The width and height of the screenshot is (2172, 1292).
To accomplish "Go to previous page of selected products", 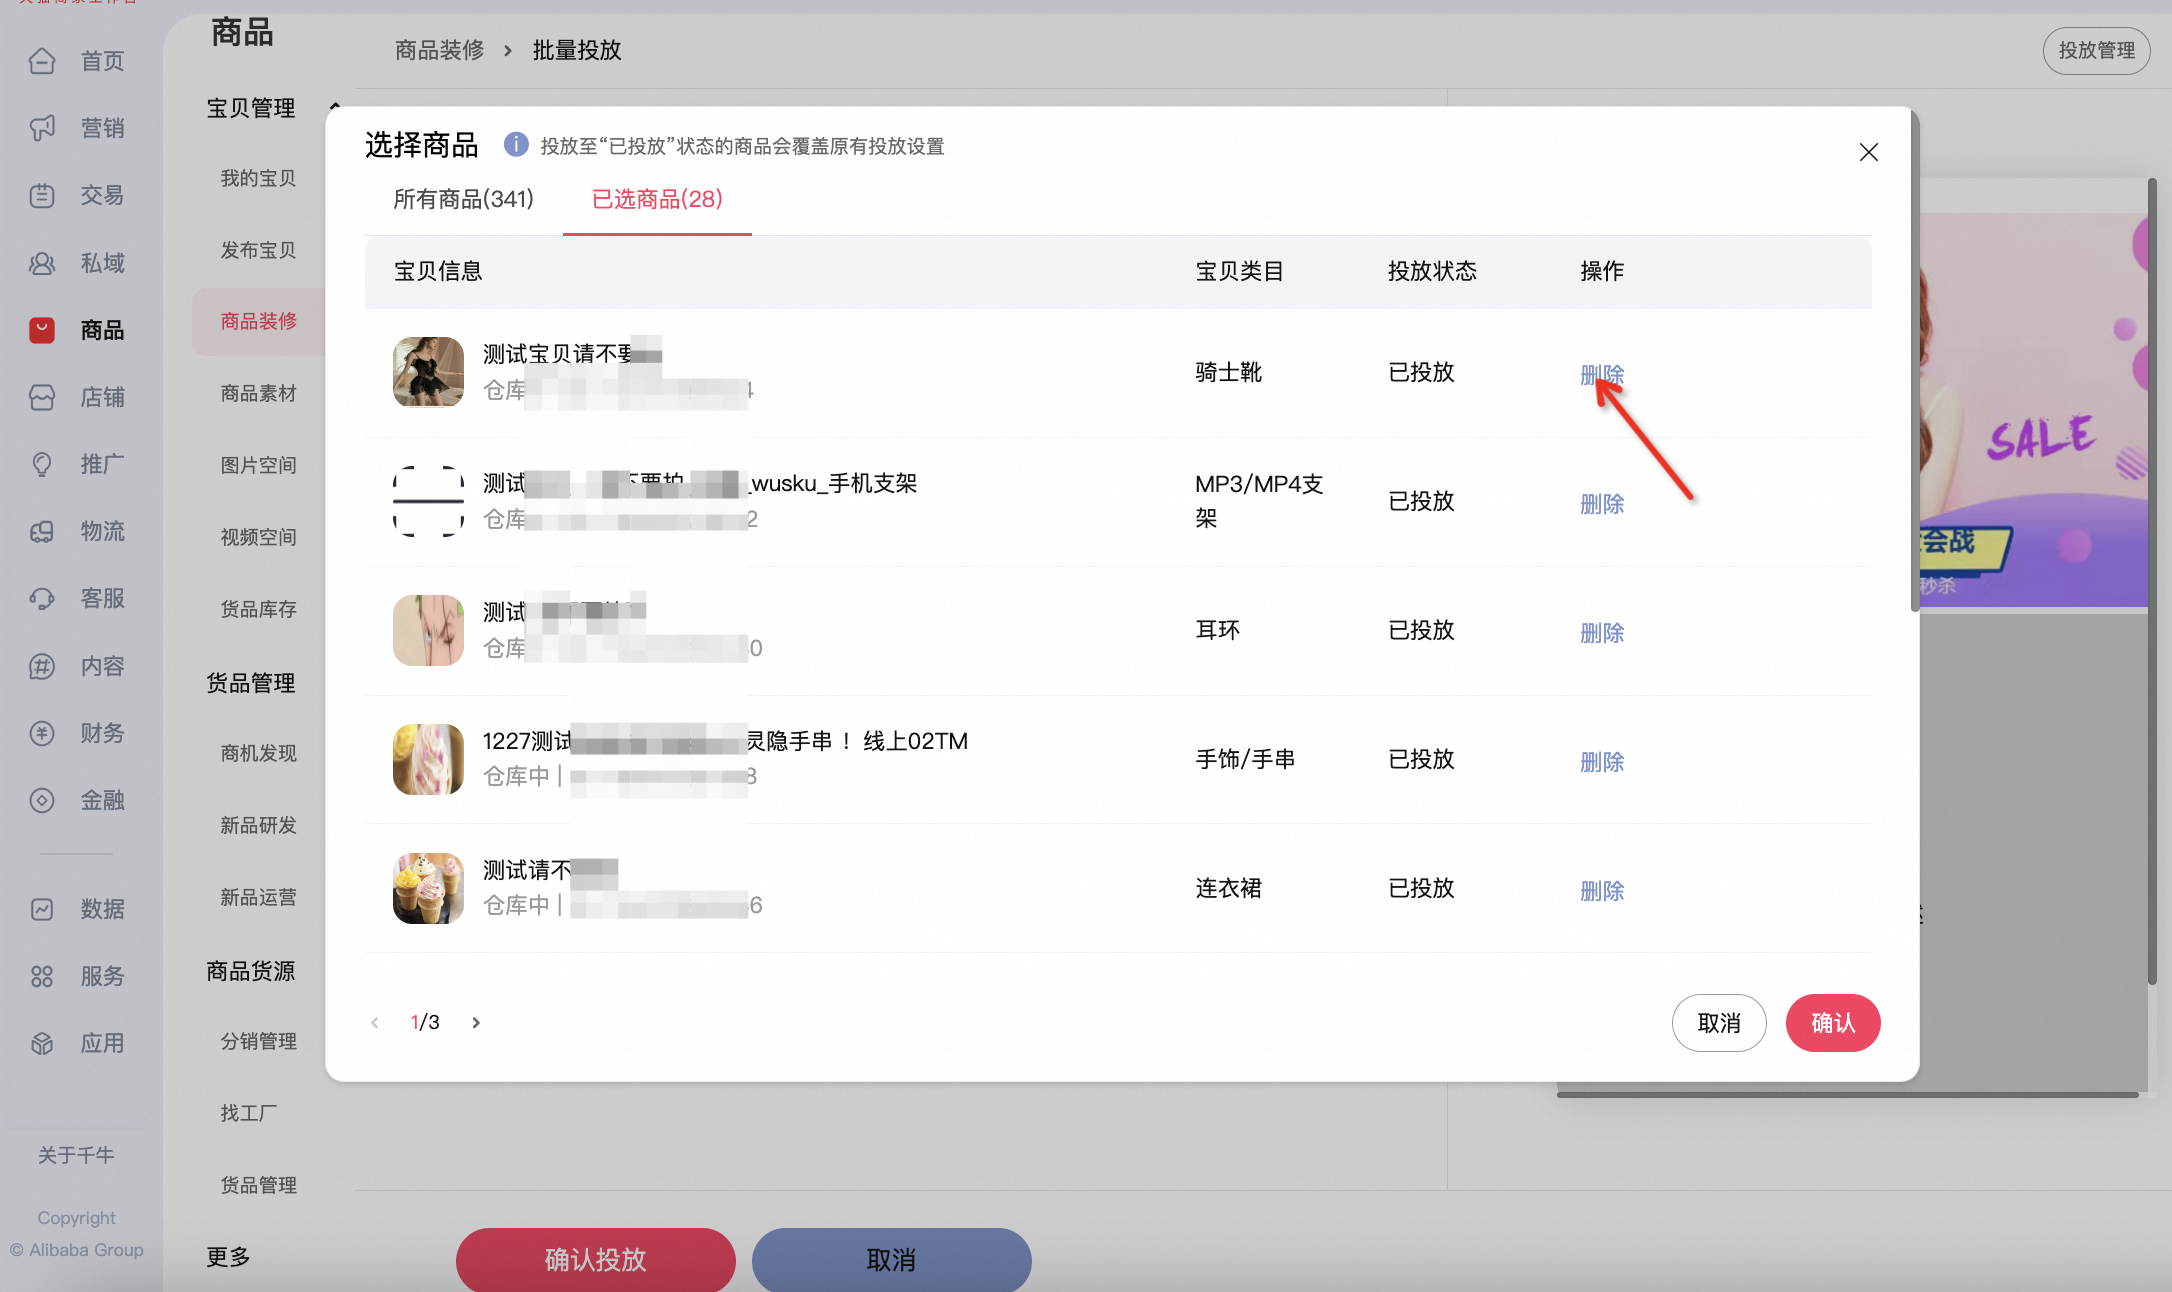I will (x=375, y=1022).
